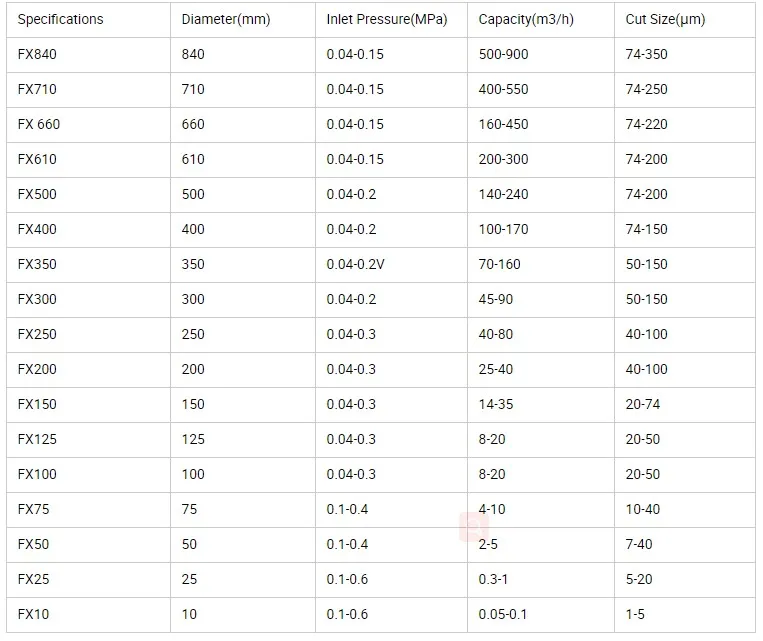The height and width of the screenshot is (641, 763).
Task: Click the FX250 row label
Action: [x=38, y=334]
